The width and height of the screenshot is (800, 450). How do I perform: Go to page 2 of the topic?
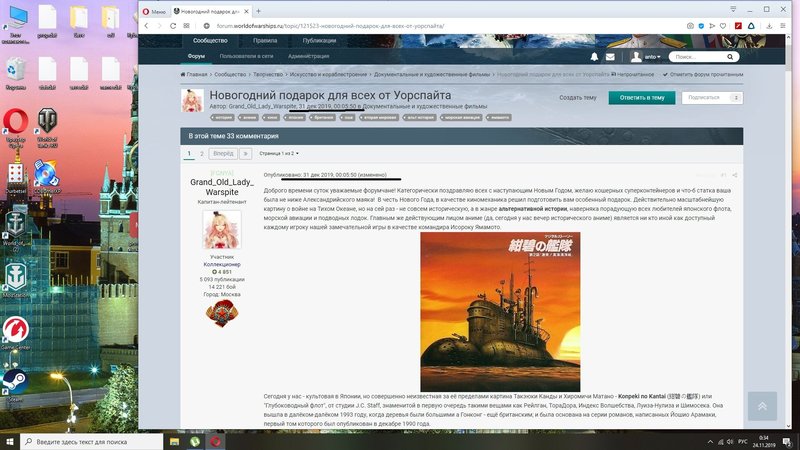[202, 154]
